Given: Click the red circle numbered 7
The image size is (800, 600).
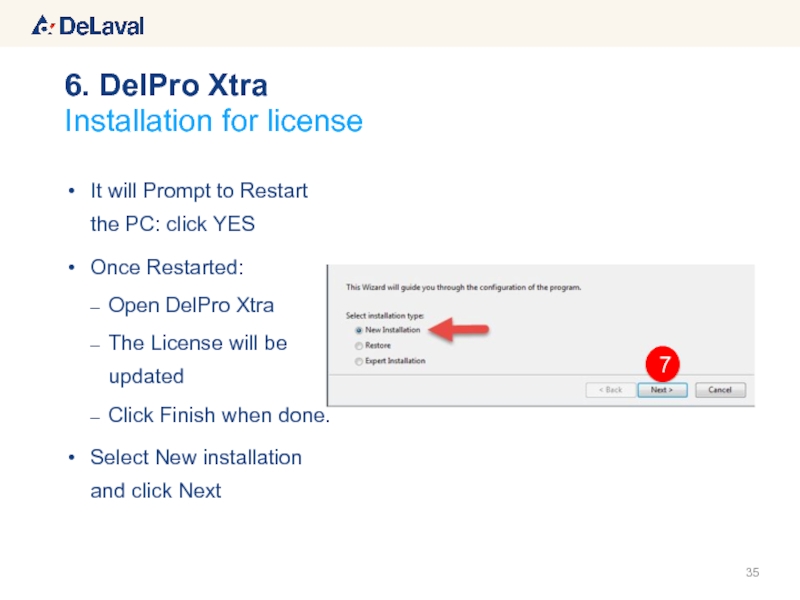Looking at the screenshot, I should (x=662, y=361).
